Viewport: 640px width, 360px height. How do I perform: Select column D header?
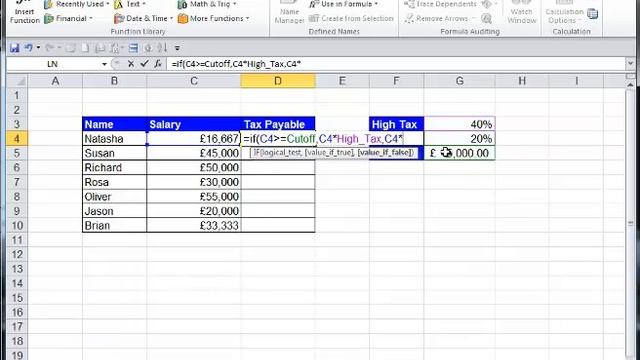click(278, 81)
